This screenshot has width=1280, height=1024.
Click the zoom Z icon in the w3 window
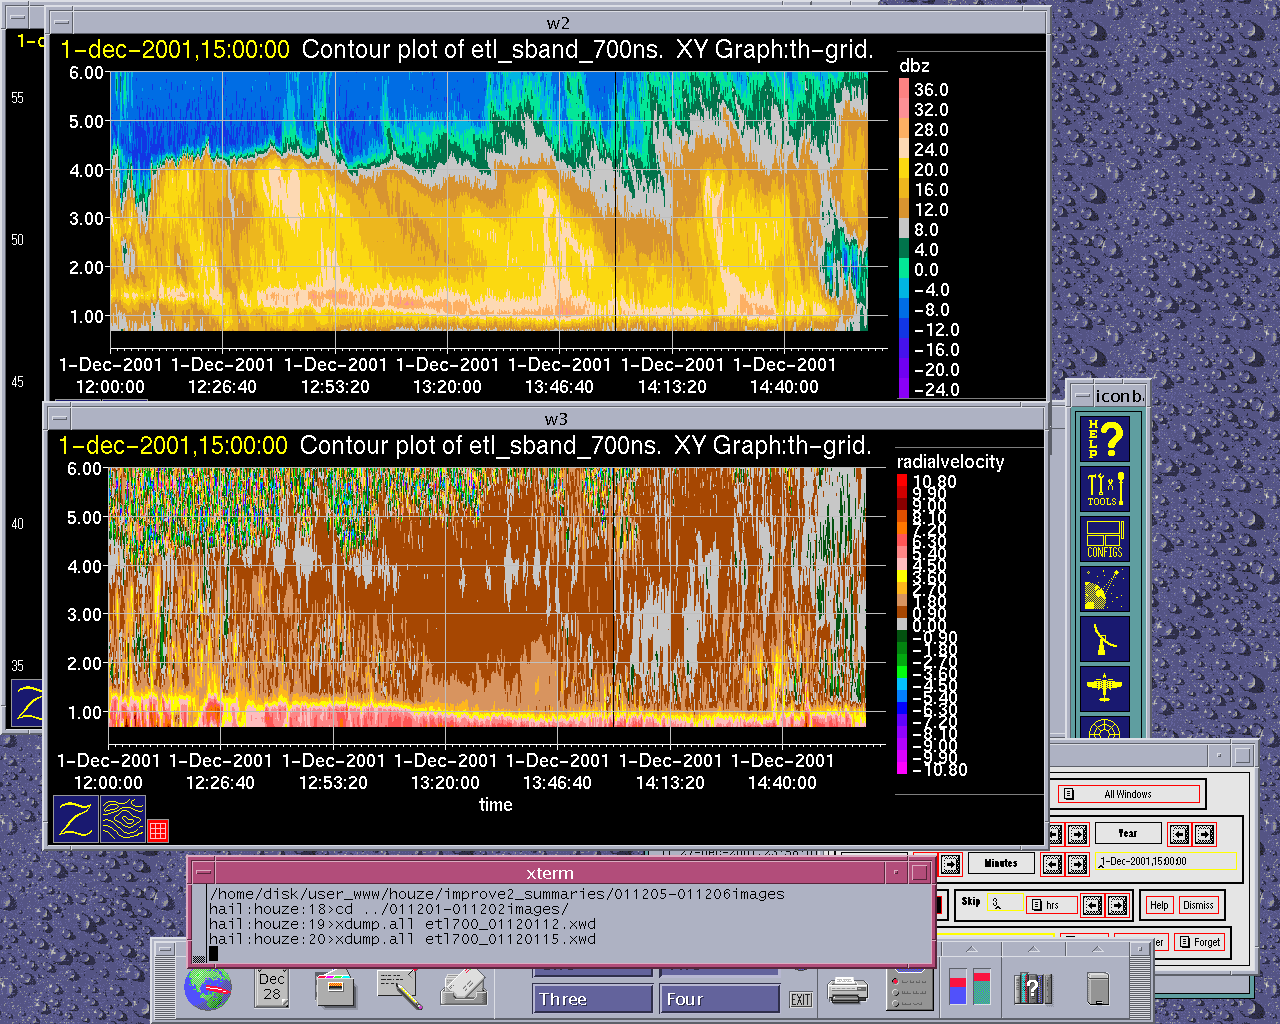pos(76,819)
